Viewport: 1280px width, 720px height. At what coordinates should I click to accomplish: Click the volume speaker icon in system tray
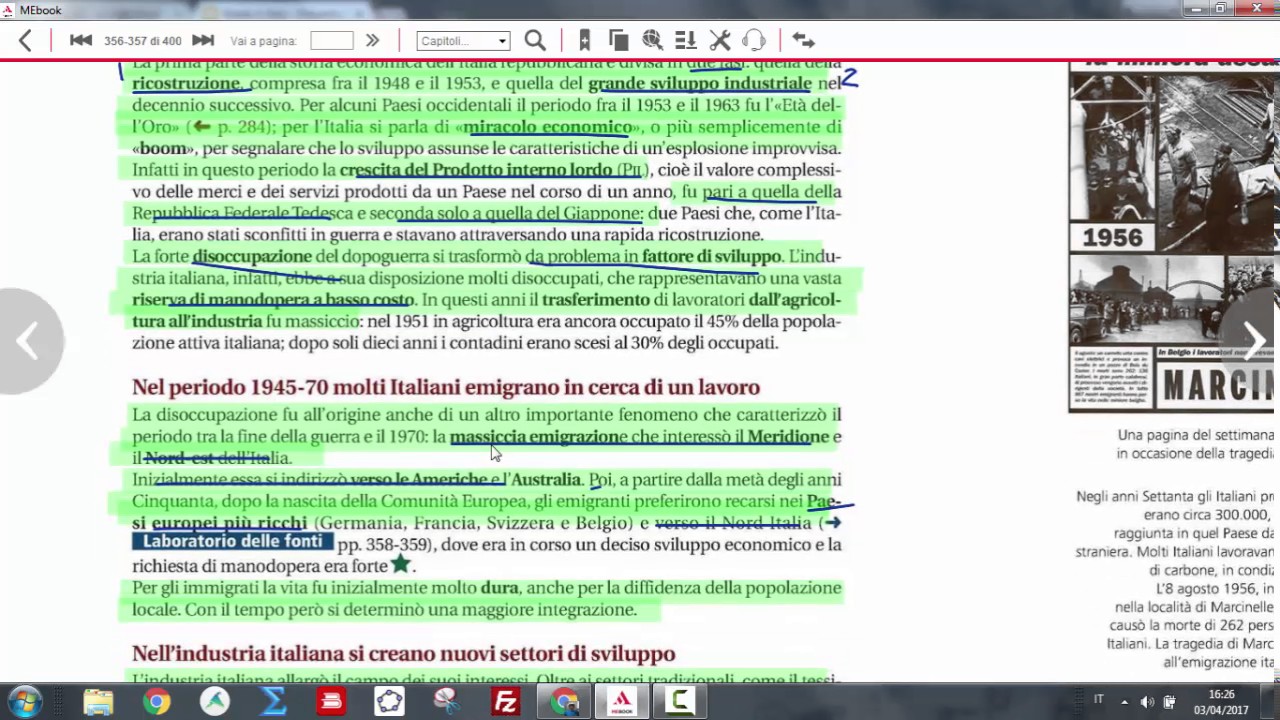[x=1147, y=702]
